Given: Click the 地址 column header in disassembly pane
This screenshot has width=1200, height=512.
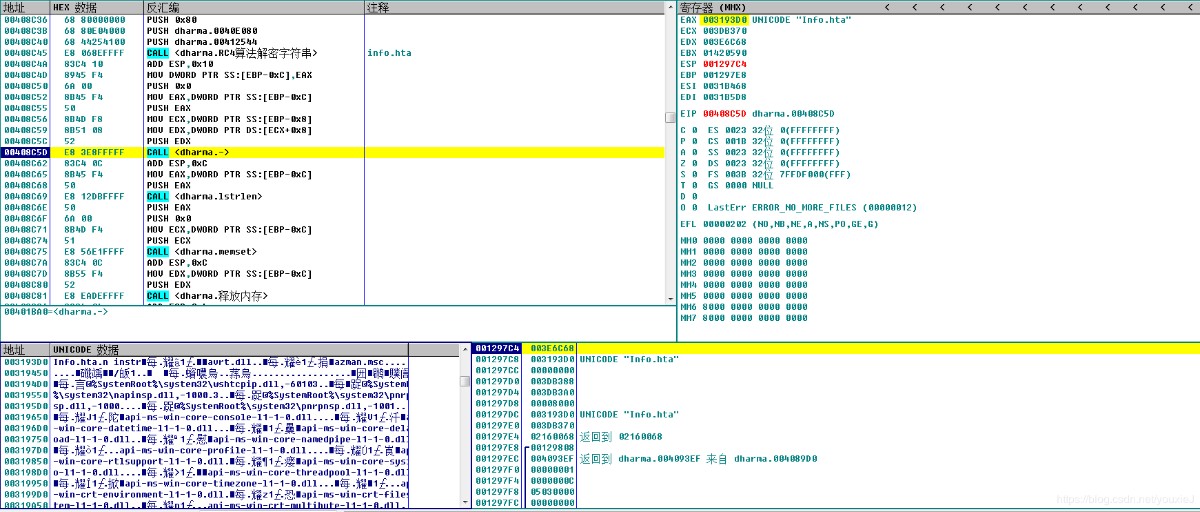Looking at the screenshot, I should pos(24,7).
